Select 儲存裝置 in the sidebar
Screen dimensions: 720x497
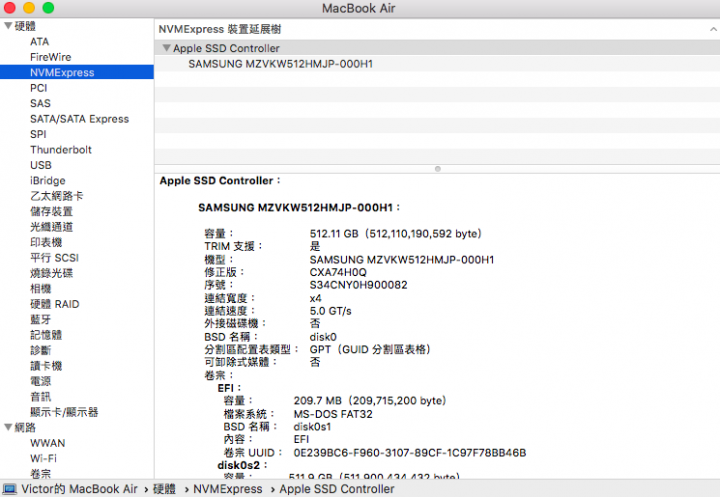[x=51, y=211]
